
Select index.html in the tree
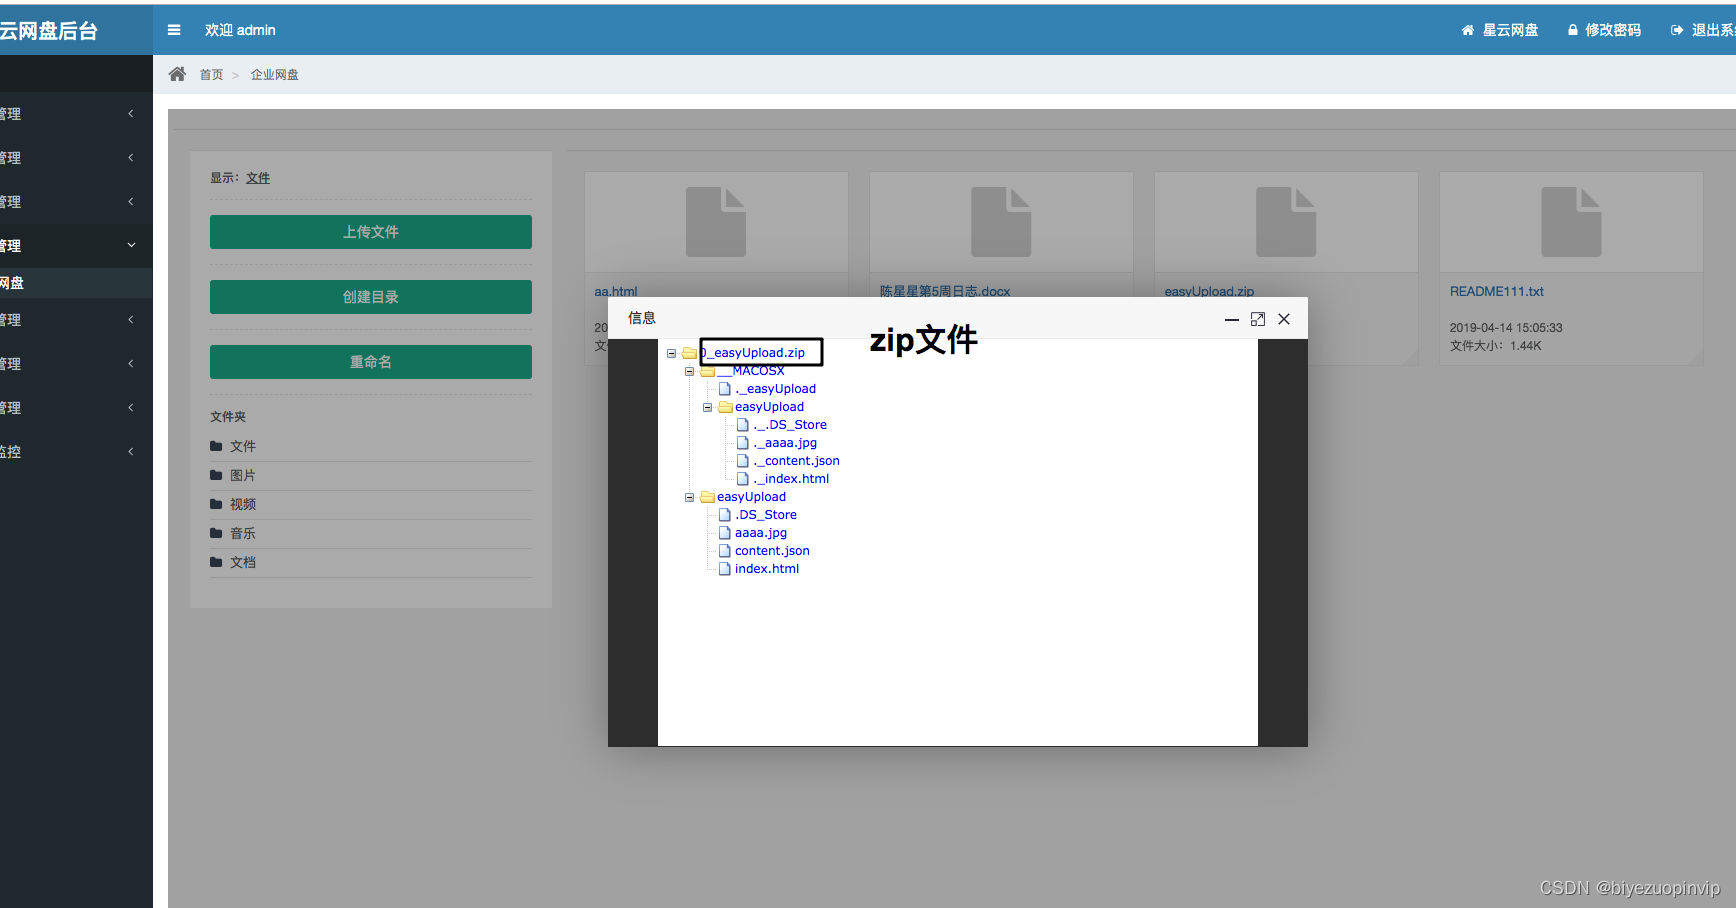767,569
